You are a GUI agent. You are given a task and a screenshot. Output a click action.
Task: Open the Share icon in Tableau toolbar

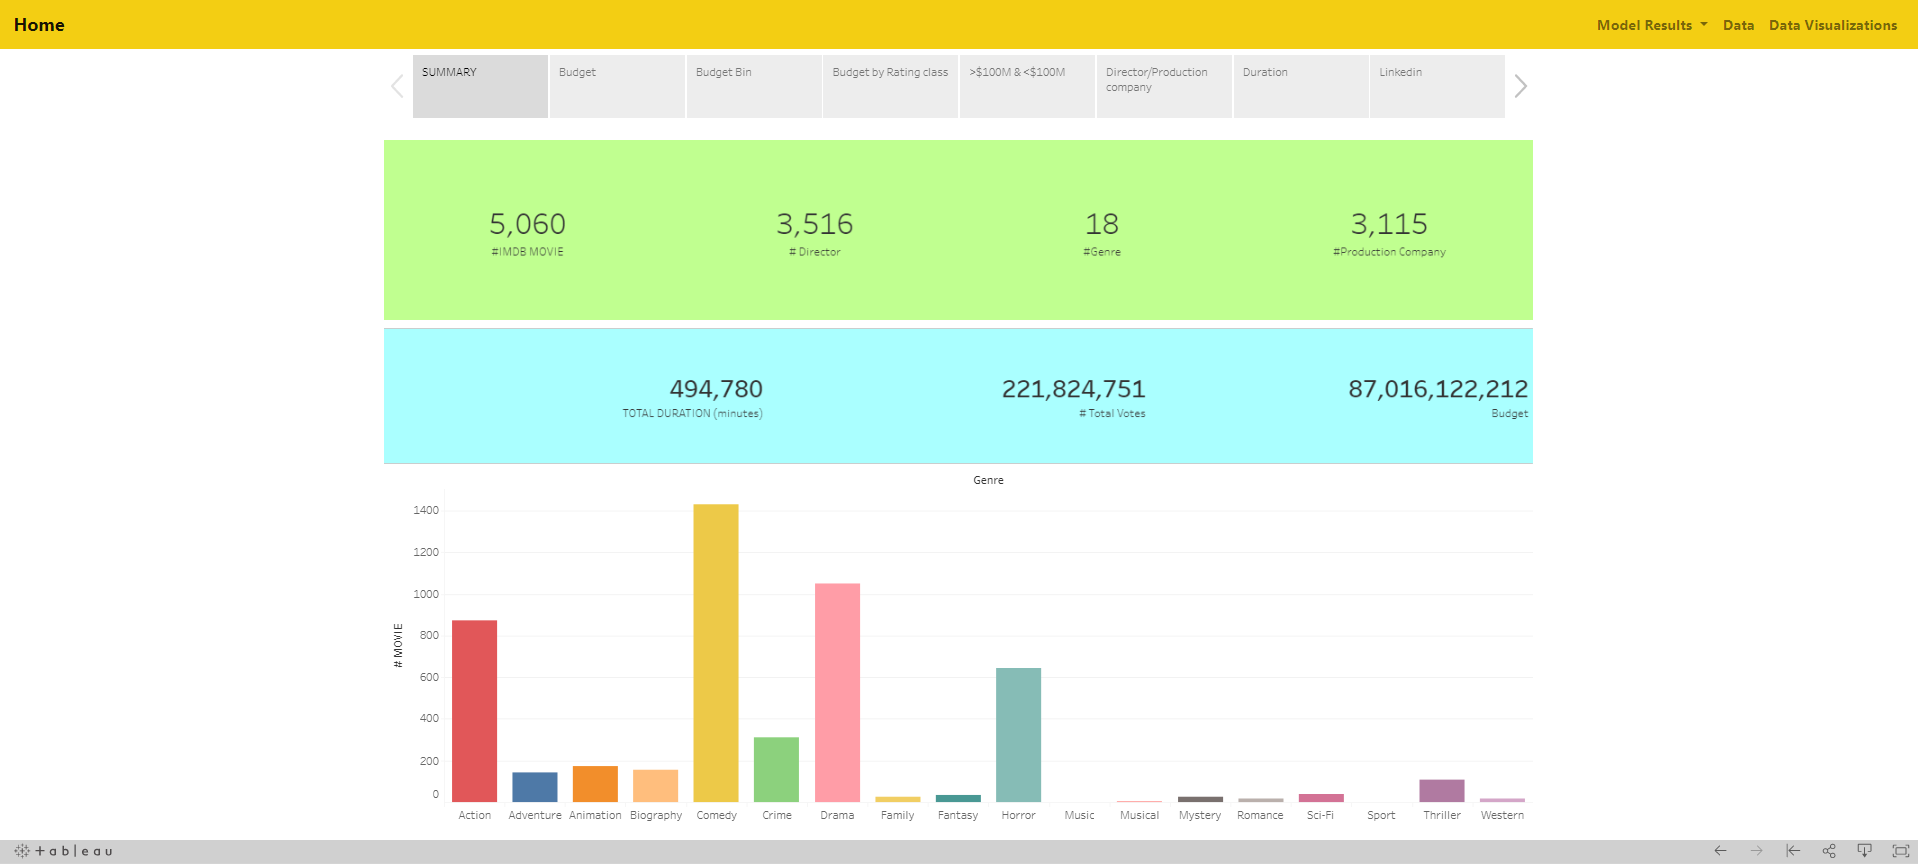click(x=1829, y=851)
